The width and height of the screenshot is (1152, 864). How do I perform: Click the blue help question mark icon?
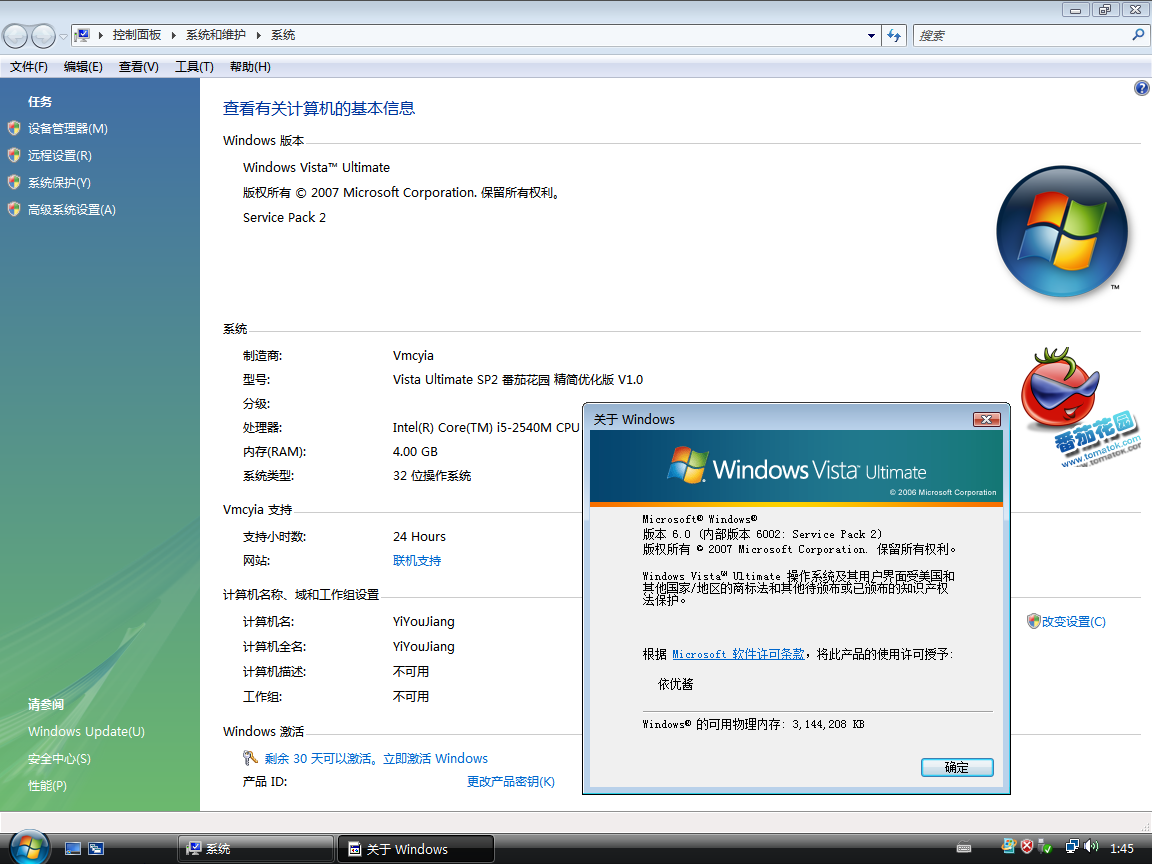(x=1141, y=88)
